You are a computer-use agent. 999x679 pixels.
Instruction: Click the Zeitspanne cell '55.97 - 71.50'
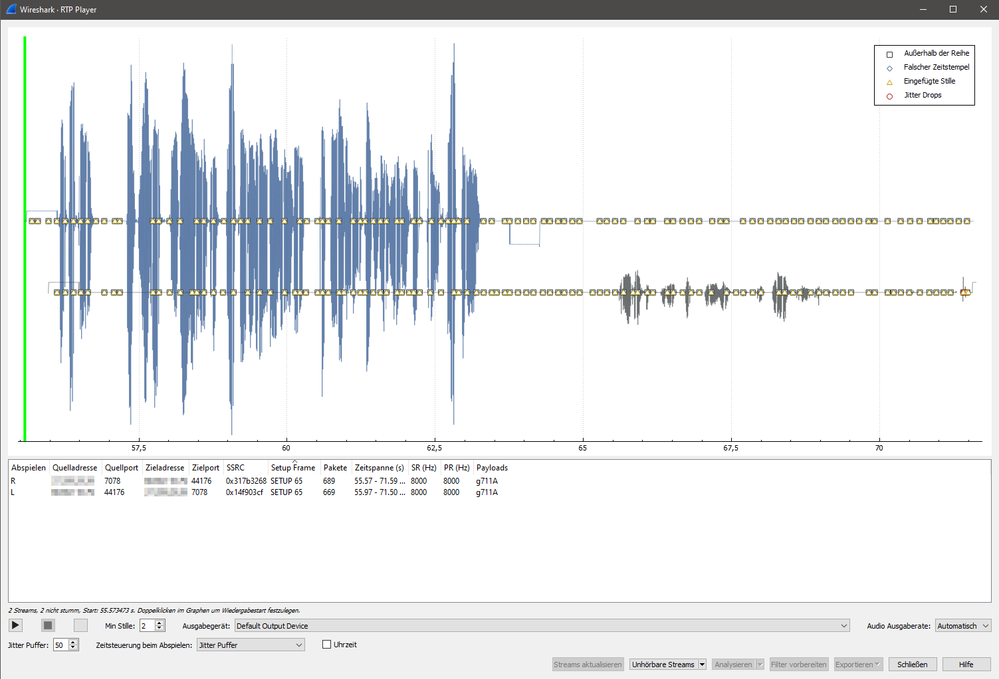tap(380, 492)
